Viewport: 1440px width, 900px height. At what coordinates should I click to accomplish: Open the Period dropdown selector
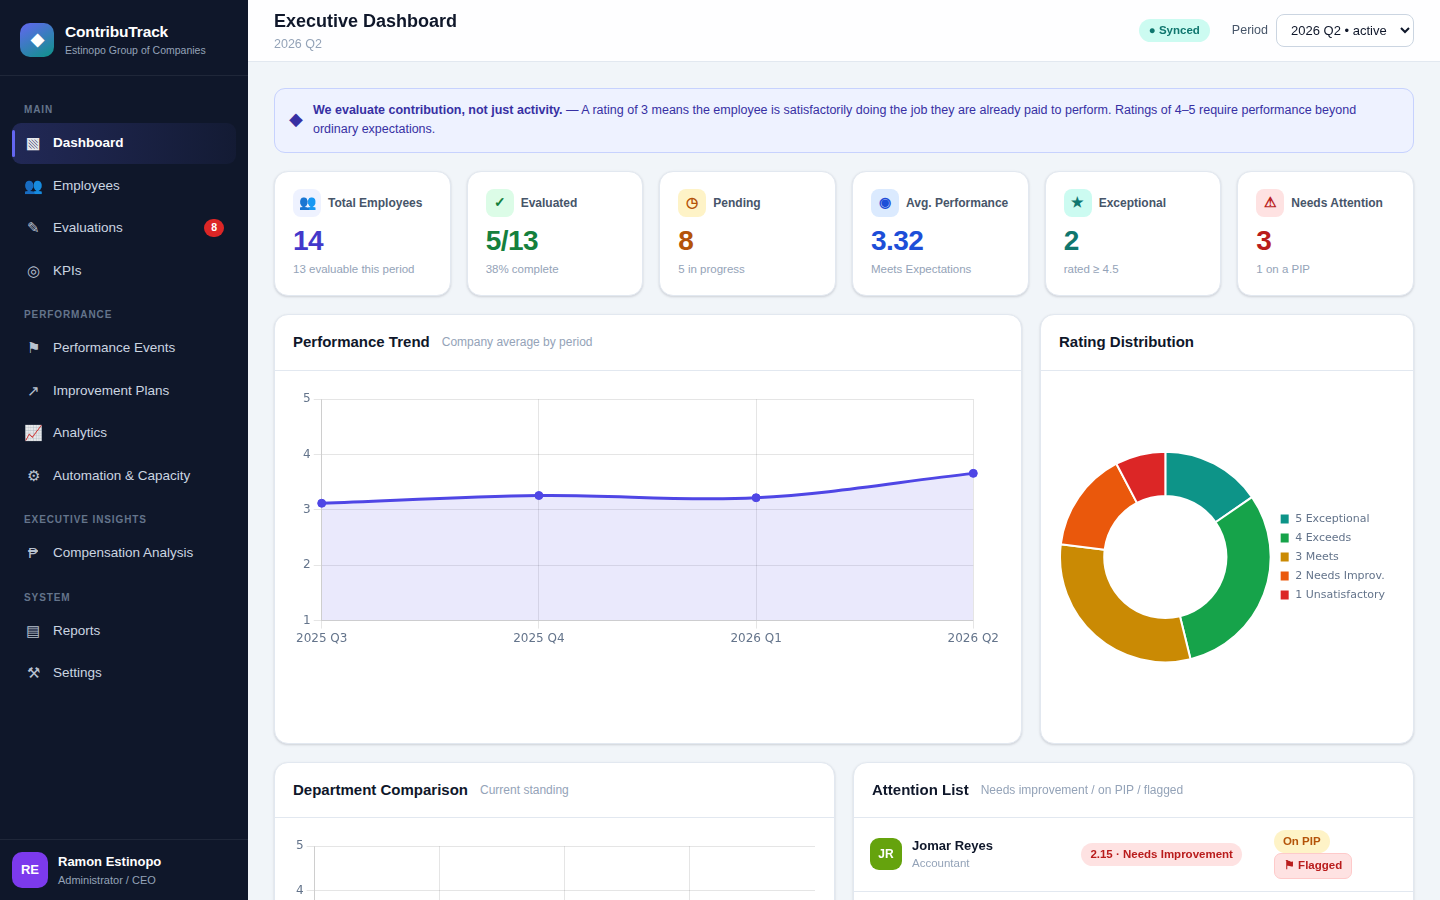point(1345,30)
